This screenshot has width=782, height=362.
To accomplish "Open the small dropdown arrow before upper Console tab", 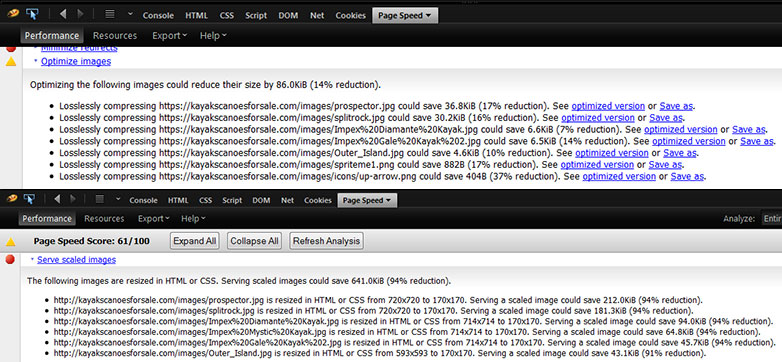I will click(130, 14).
